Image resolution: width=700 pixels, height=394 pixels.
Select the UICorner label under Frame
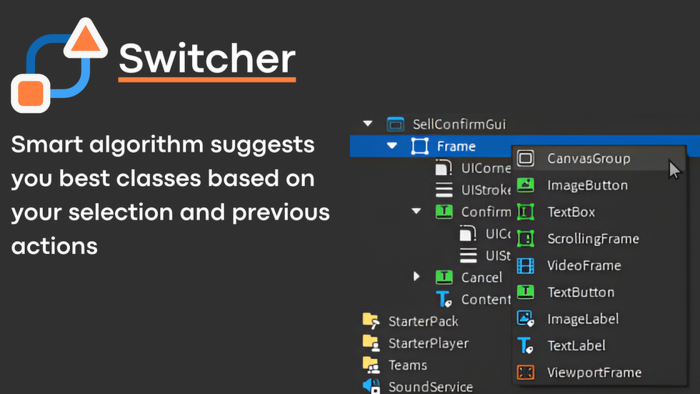[x=486, y=168]
